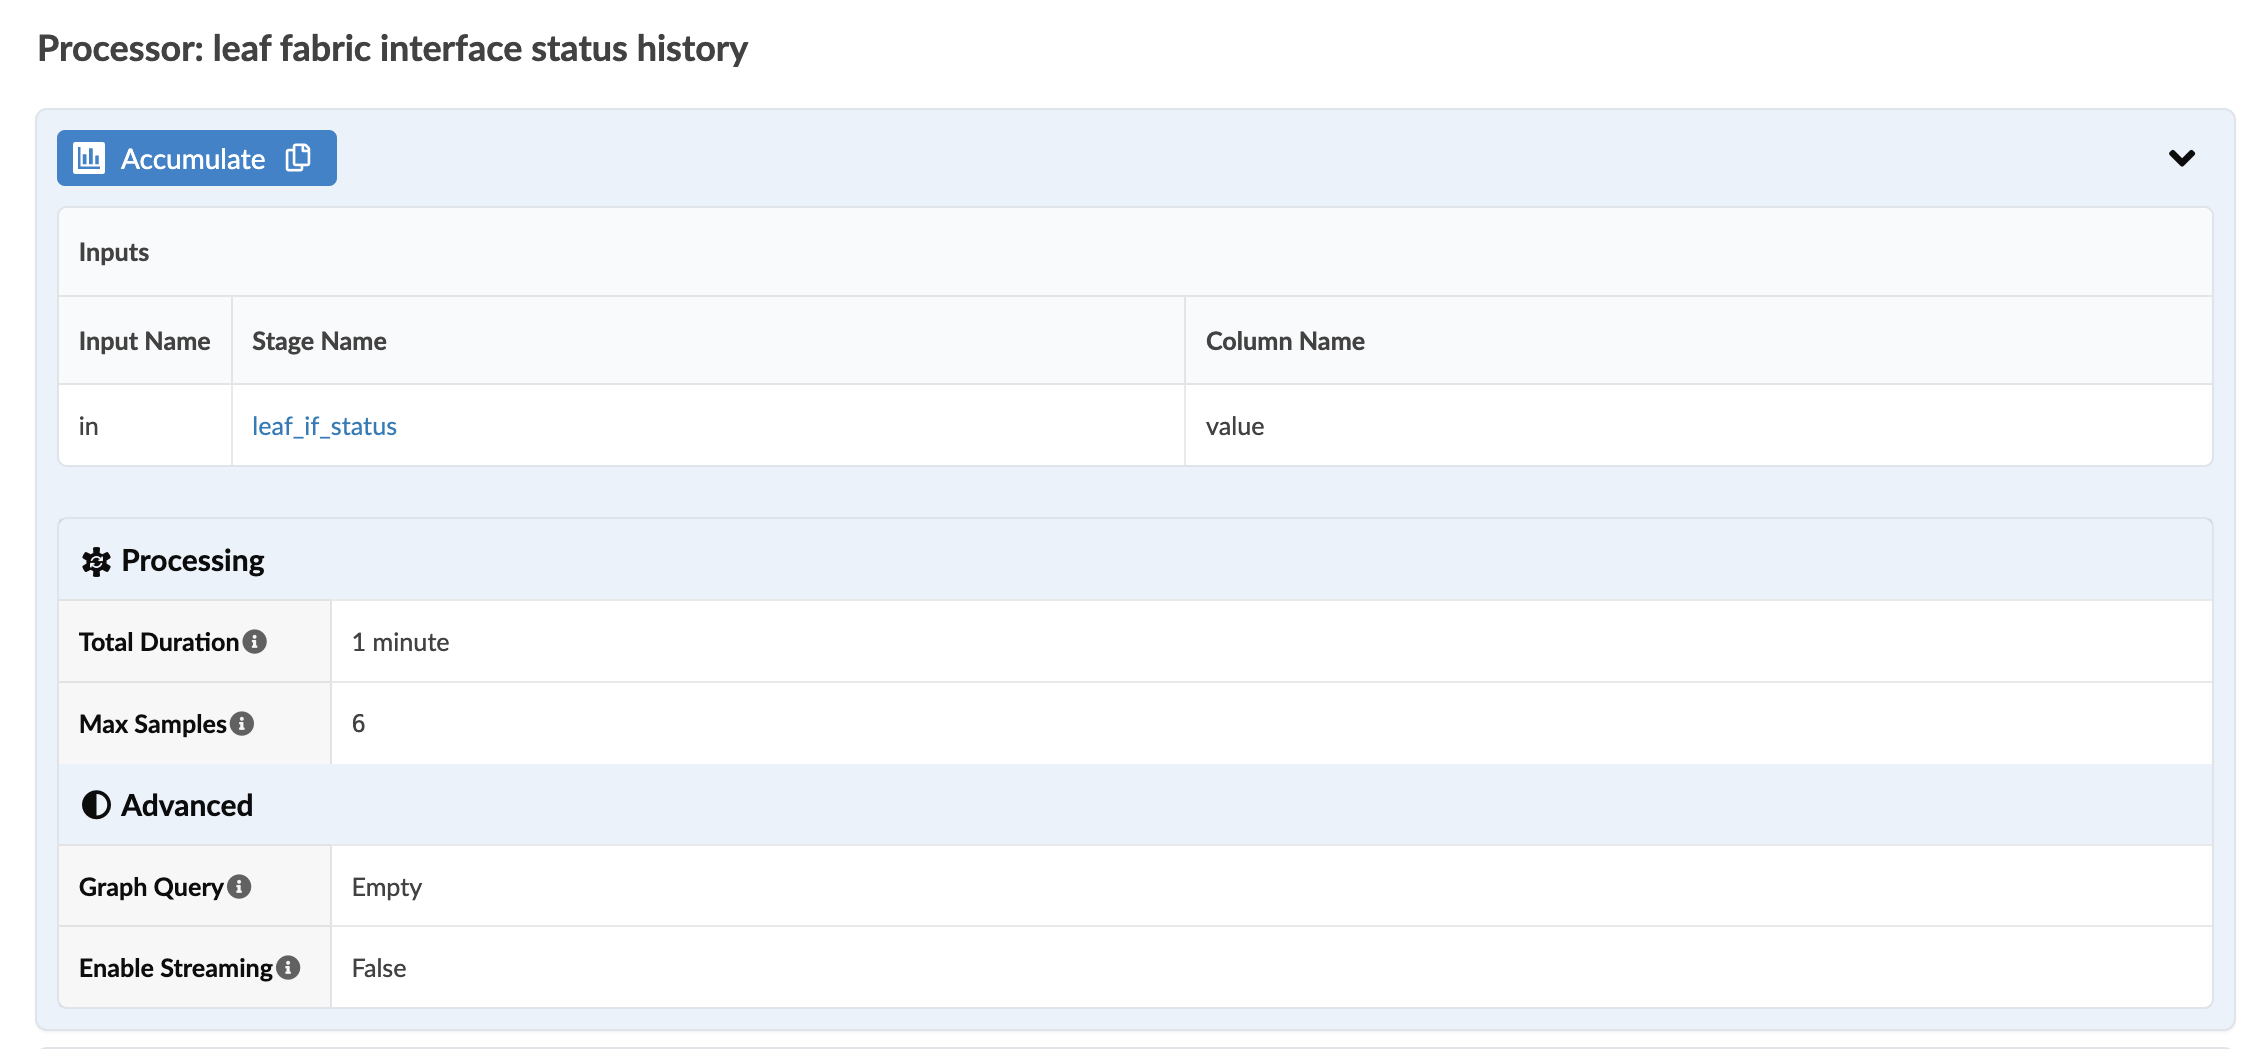Click the Advanced half-circle icon
Screen dimensions: 2266x1049
tap(96, 805)
